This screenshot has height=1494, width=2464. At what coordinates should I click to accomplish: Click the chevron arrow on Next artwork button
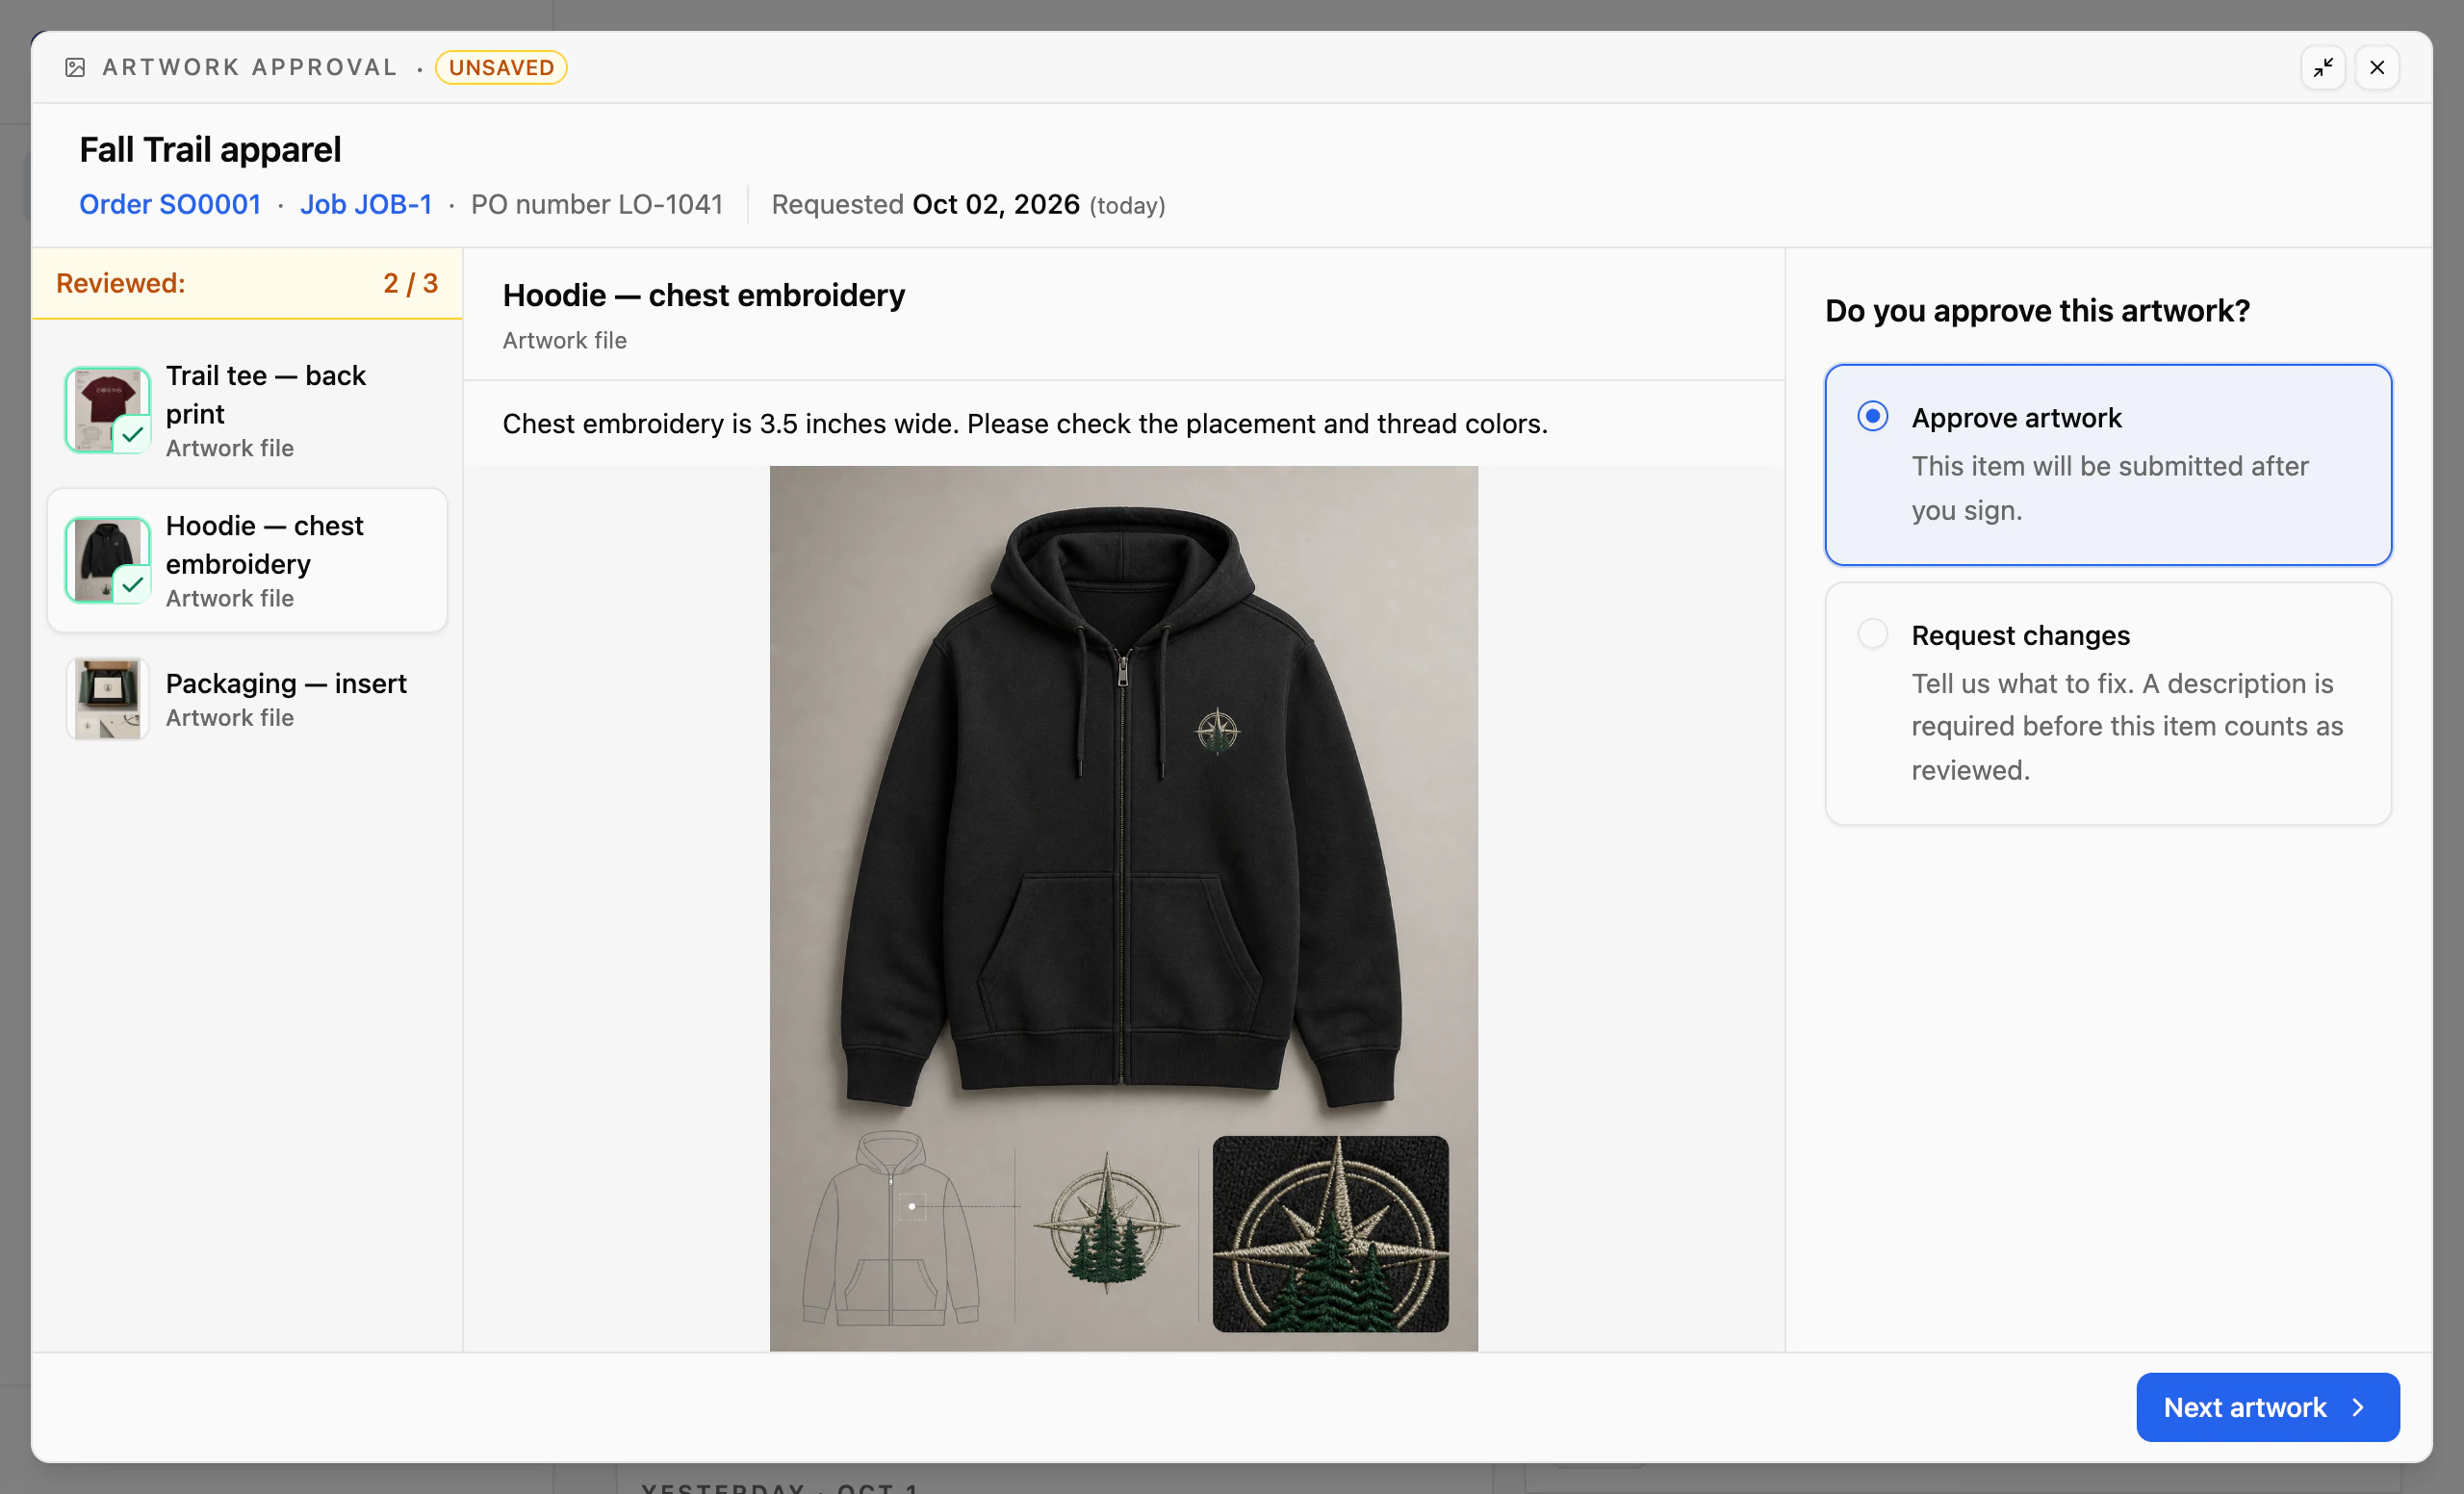click(2359, 1406)
